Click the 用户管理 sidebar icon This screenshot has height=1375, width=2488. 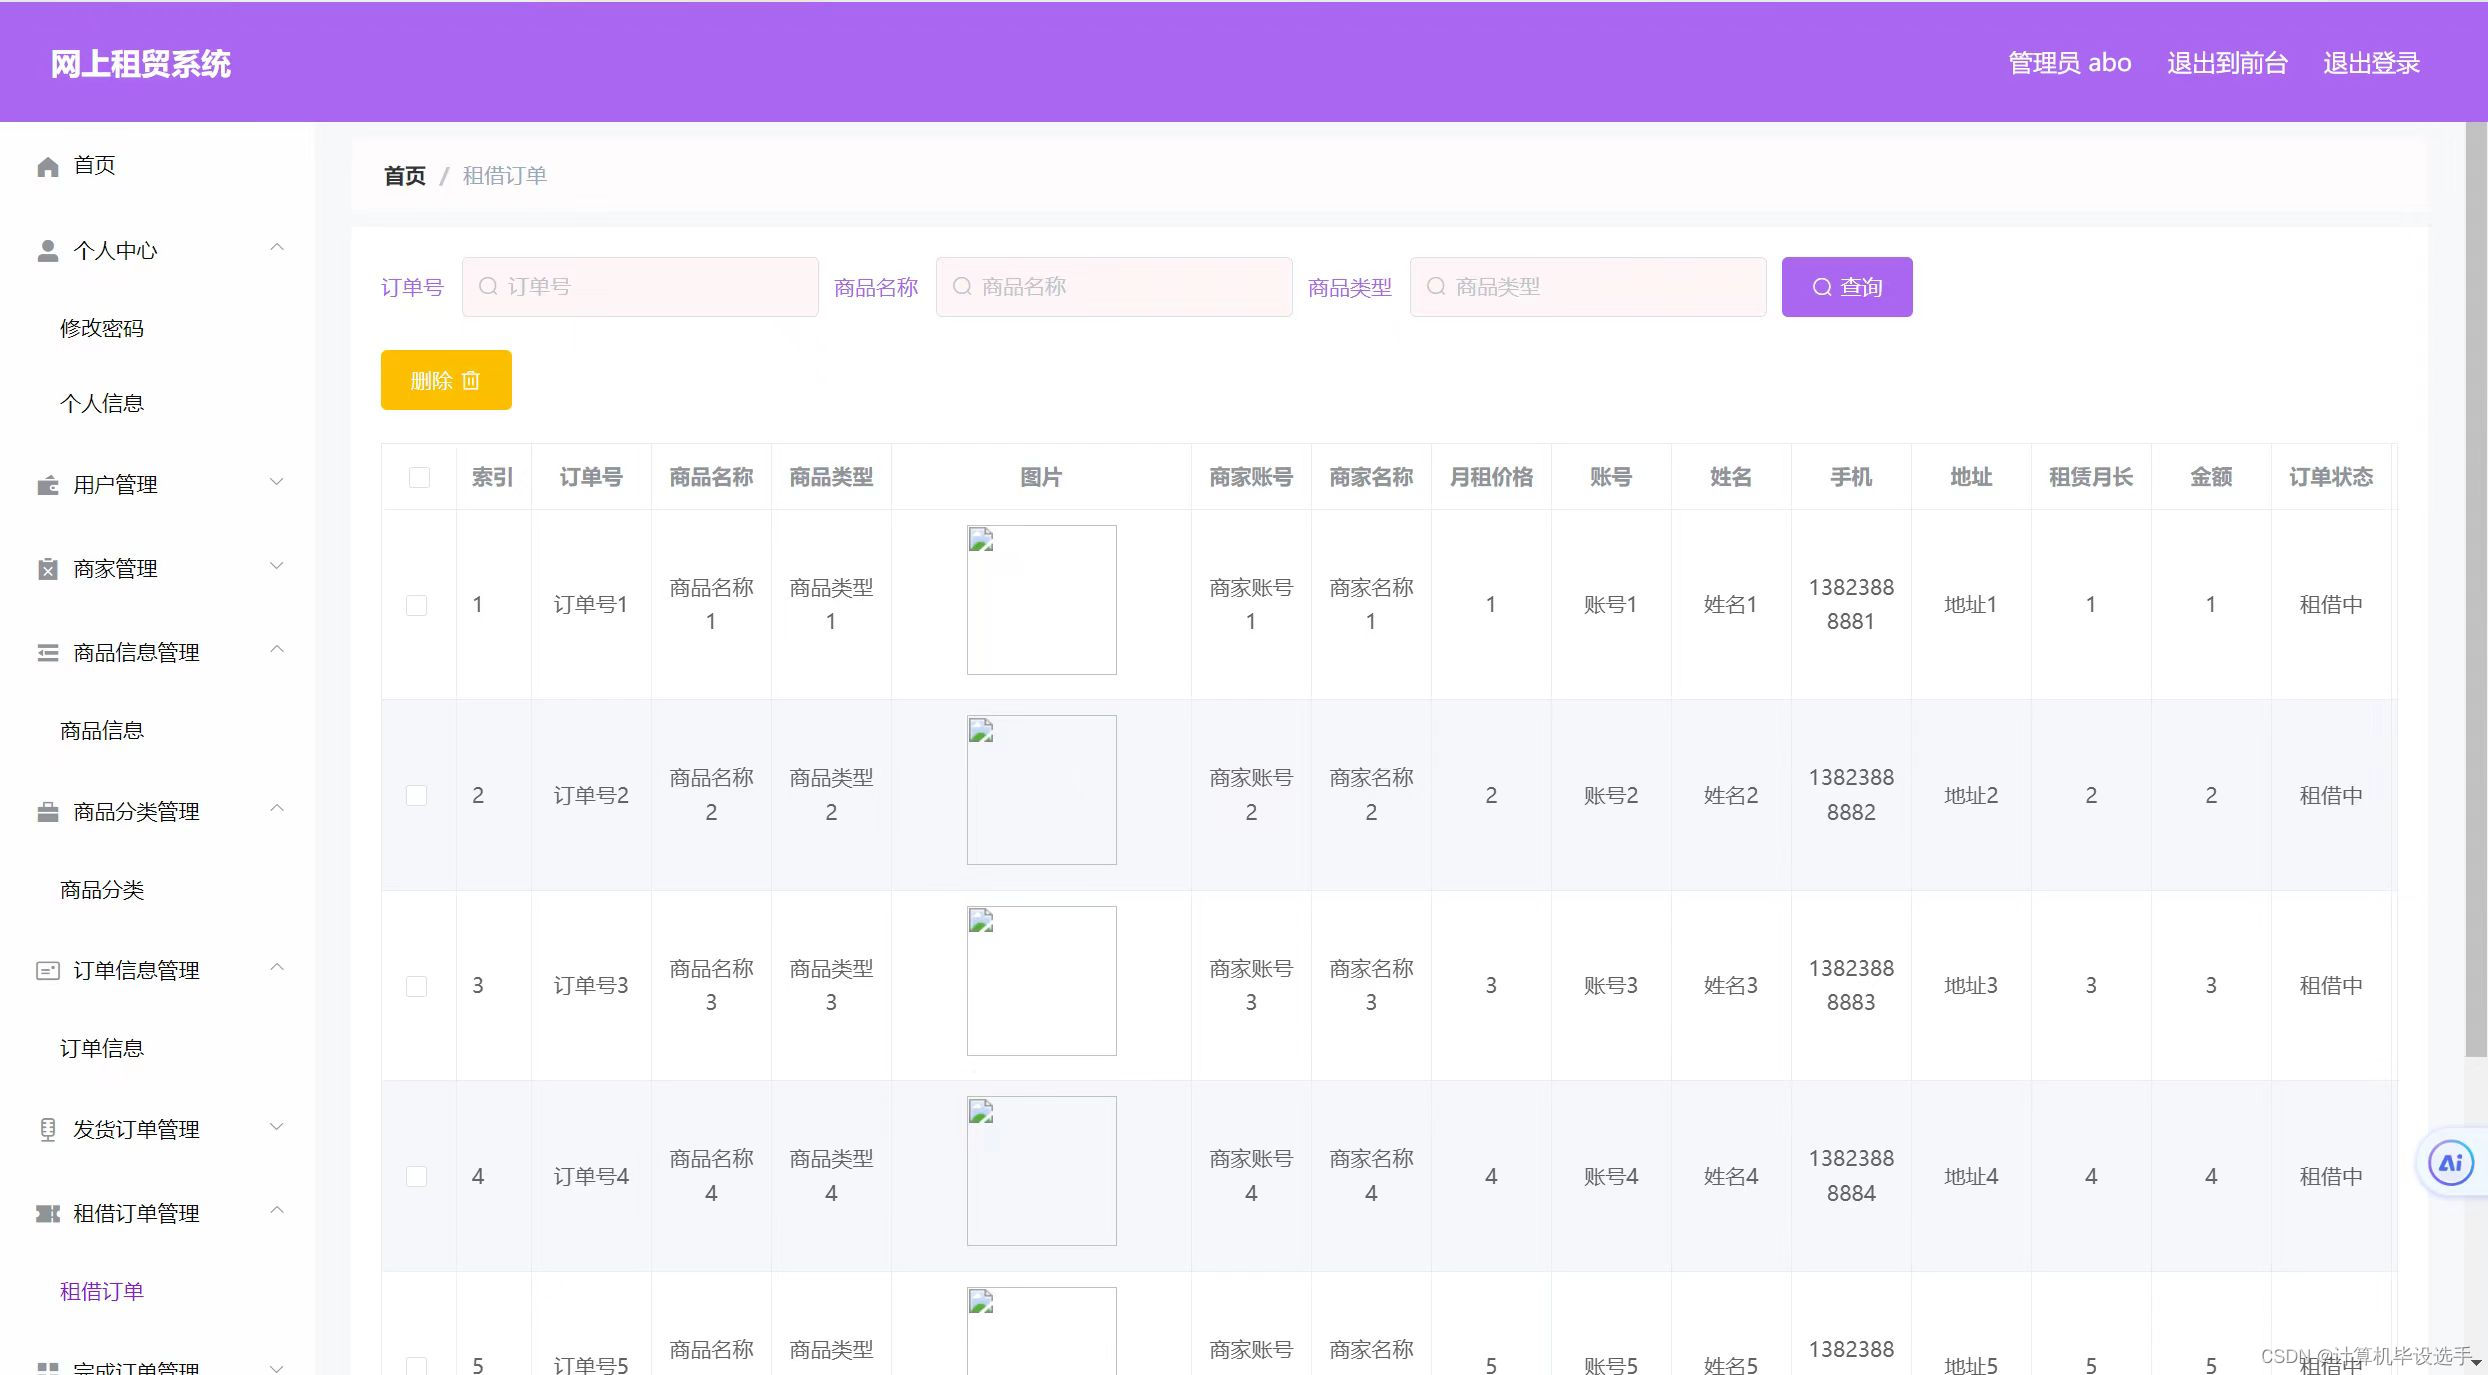(47, 485)
